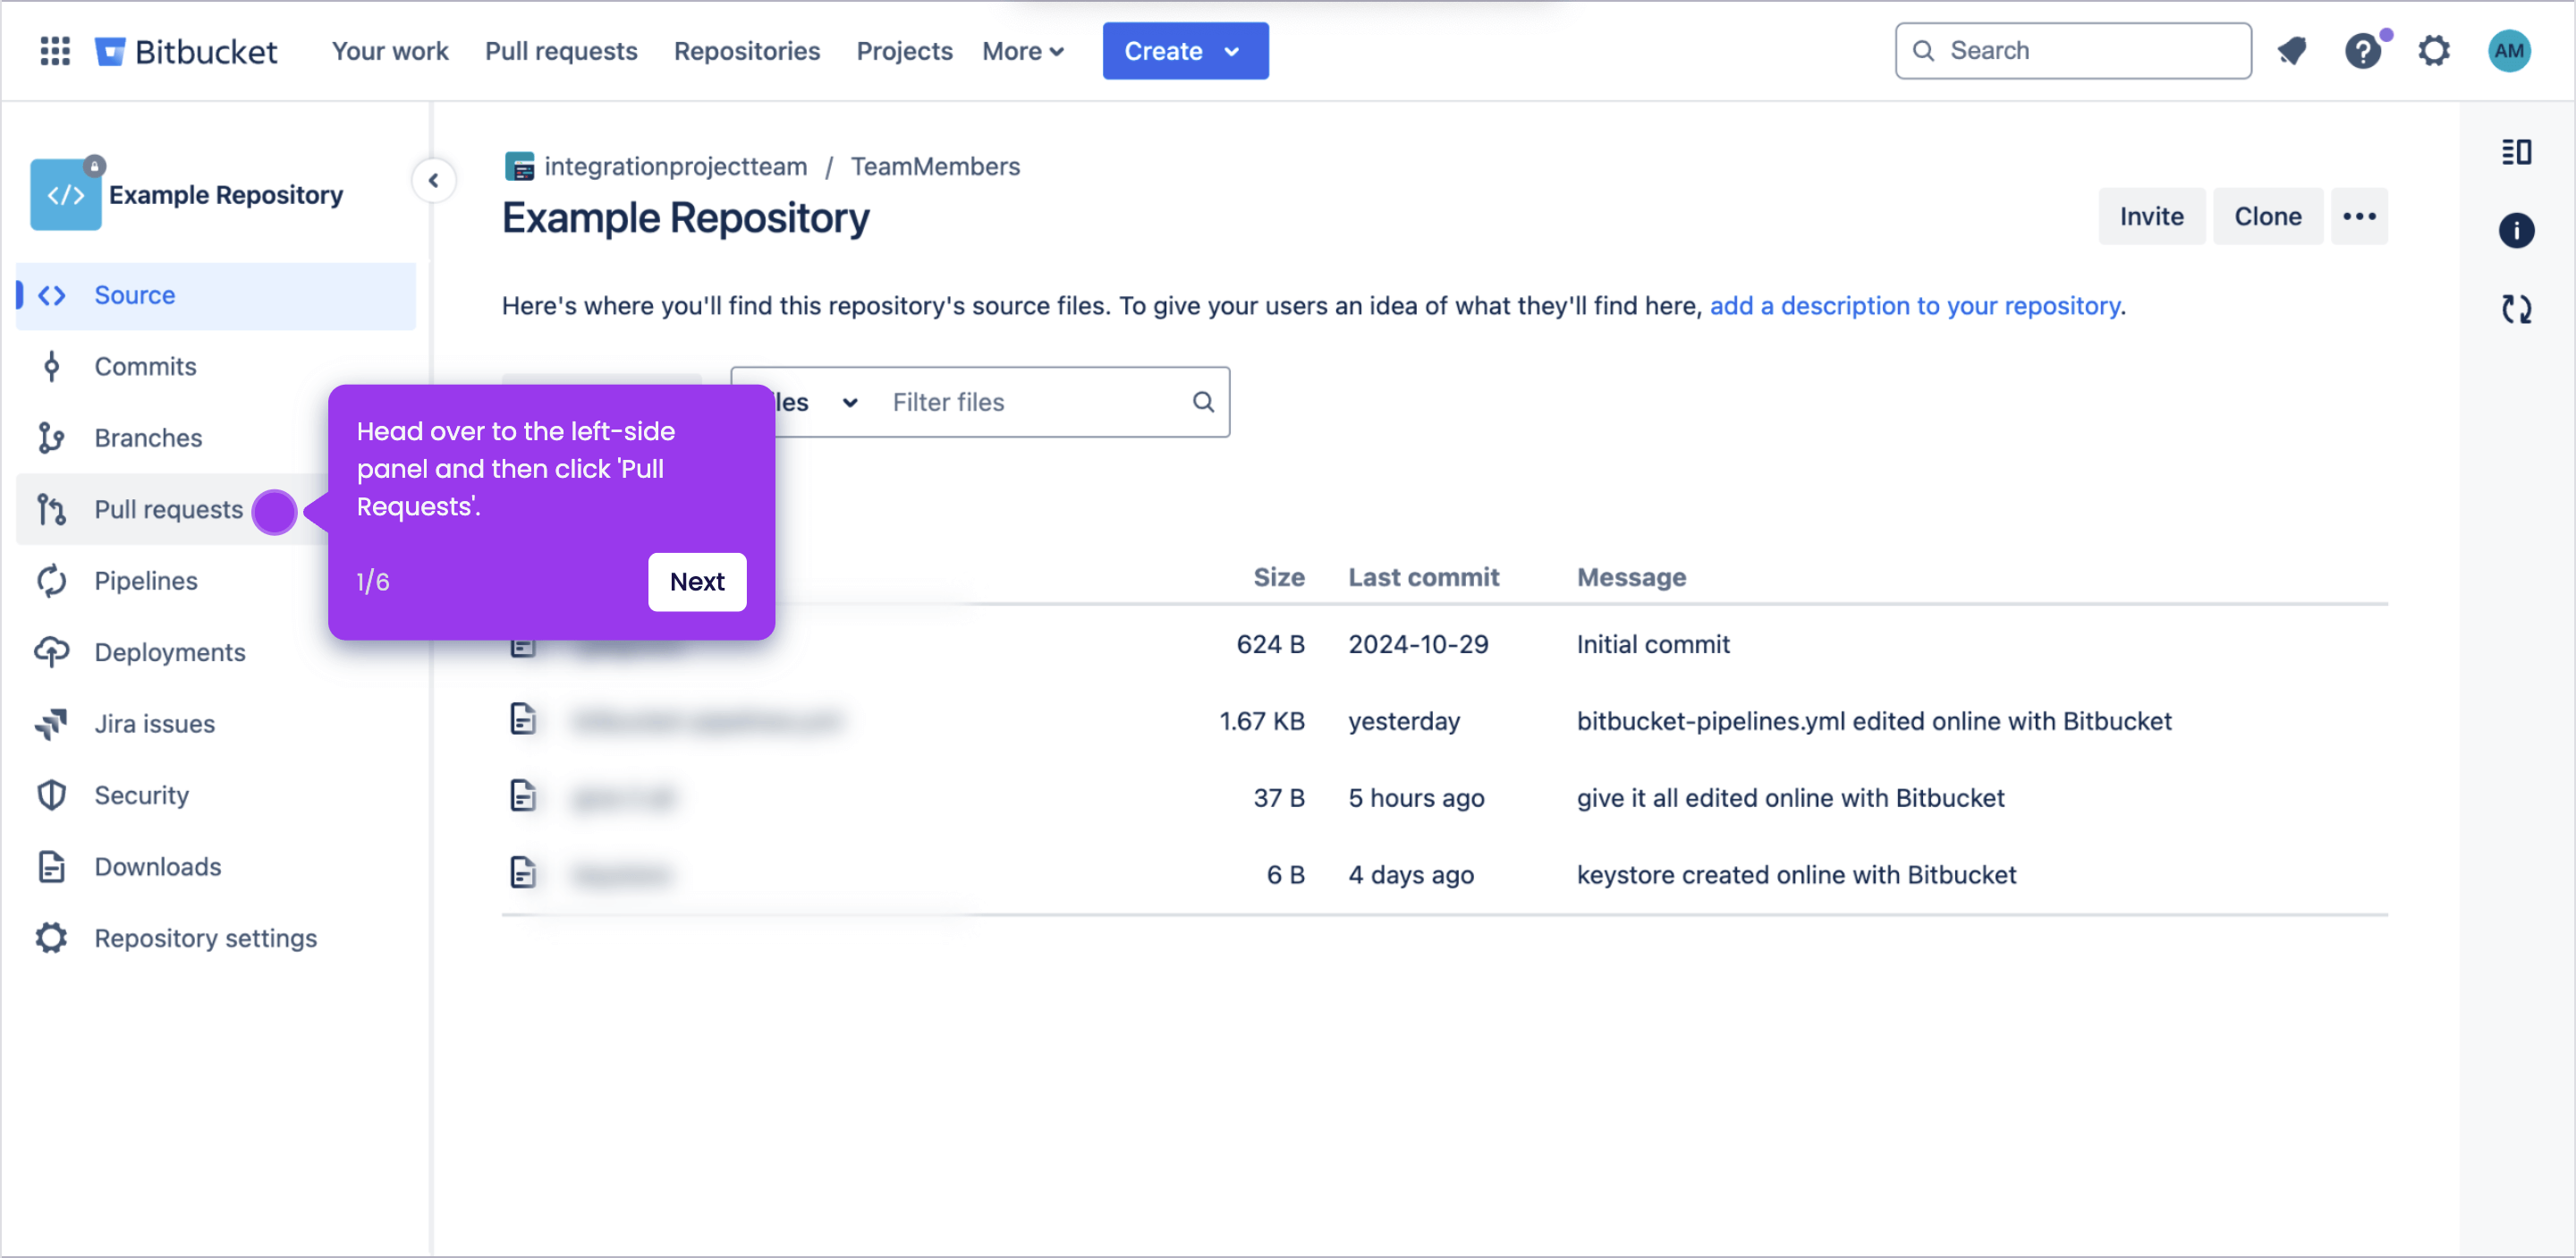This screenshot has width=2576, height=1258.
Task: Click the Downloads file icon
Action: [52, 866]
